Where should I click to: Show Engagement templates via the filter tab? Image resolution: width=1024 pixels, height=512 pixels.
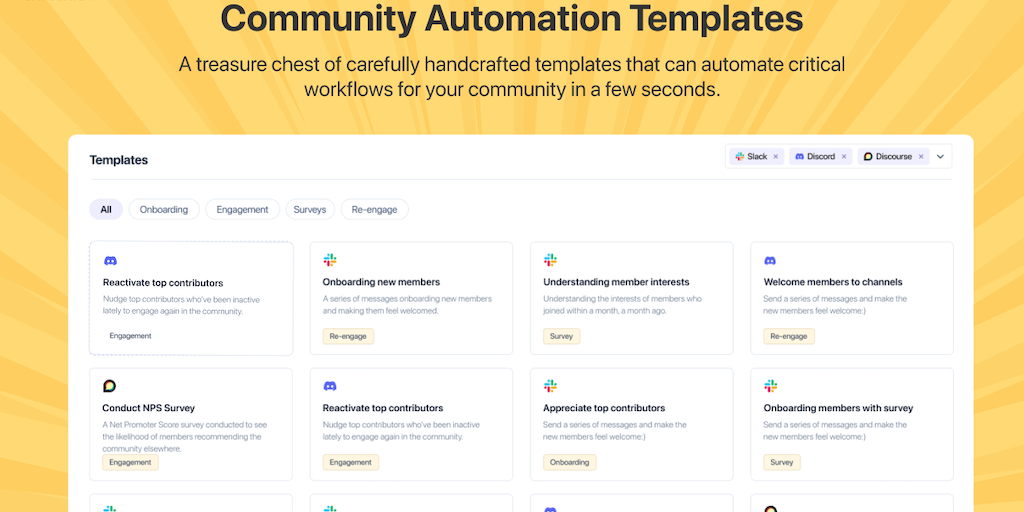tap(242, 209)
